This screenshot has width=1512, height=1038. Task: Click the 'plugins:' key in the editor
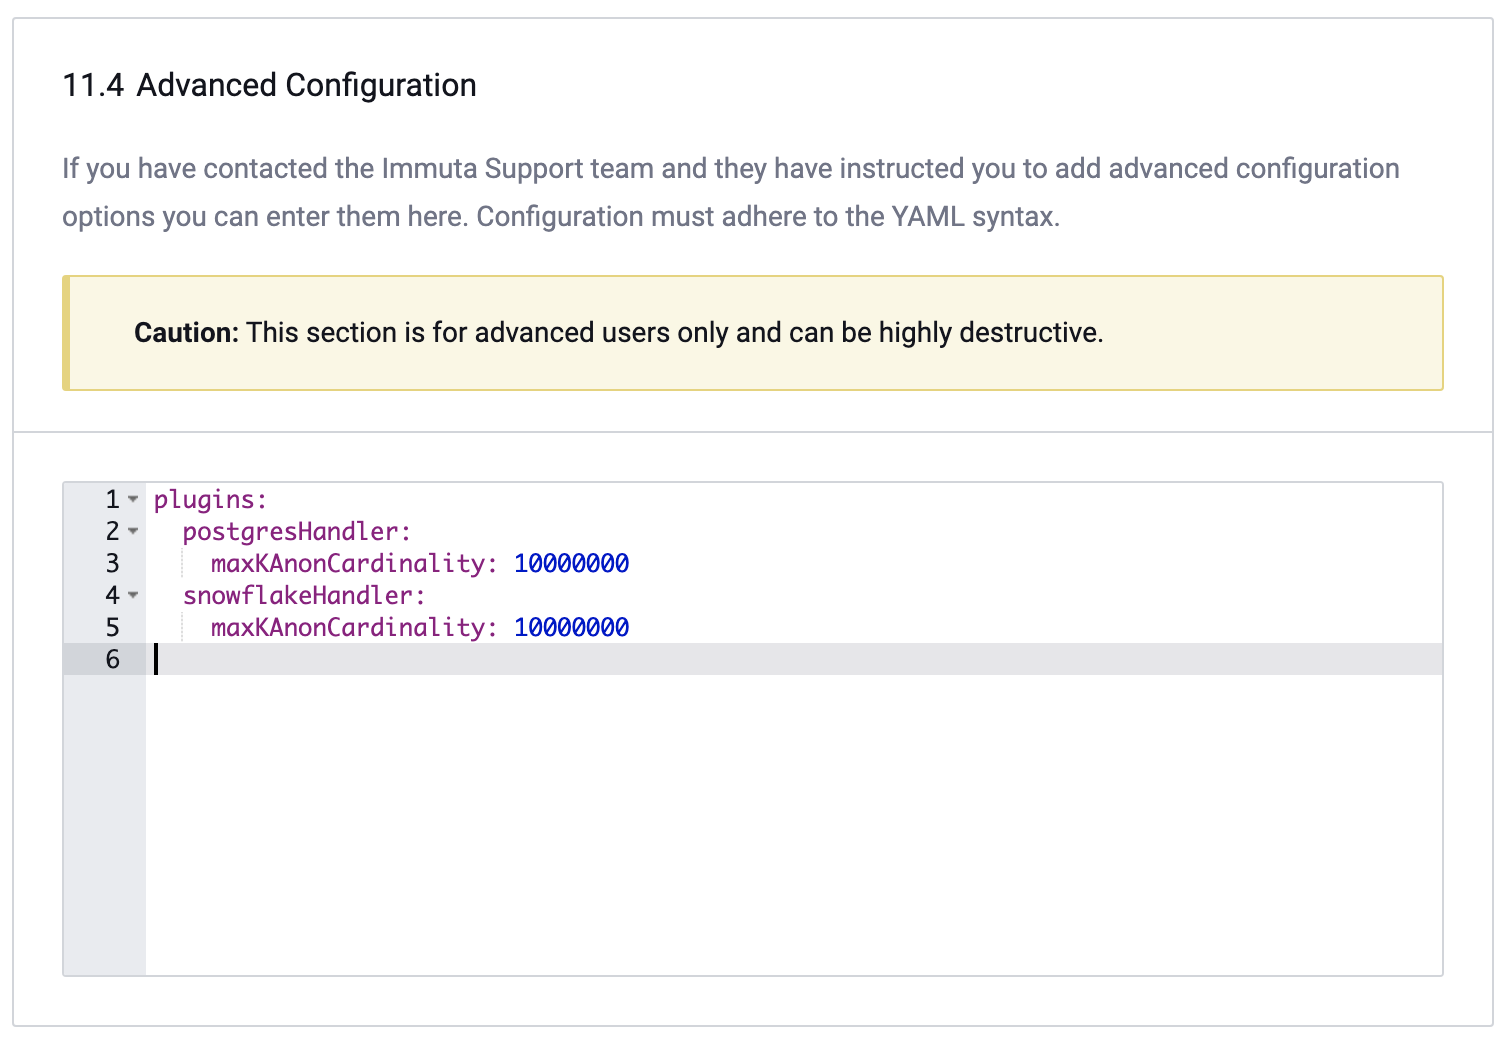click(211, 499)
